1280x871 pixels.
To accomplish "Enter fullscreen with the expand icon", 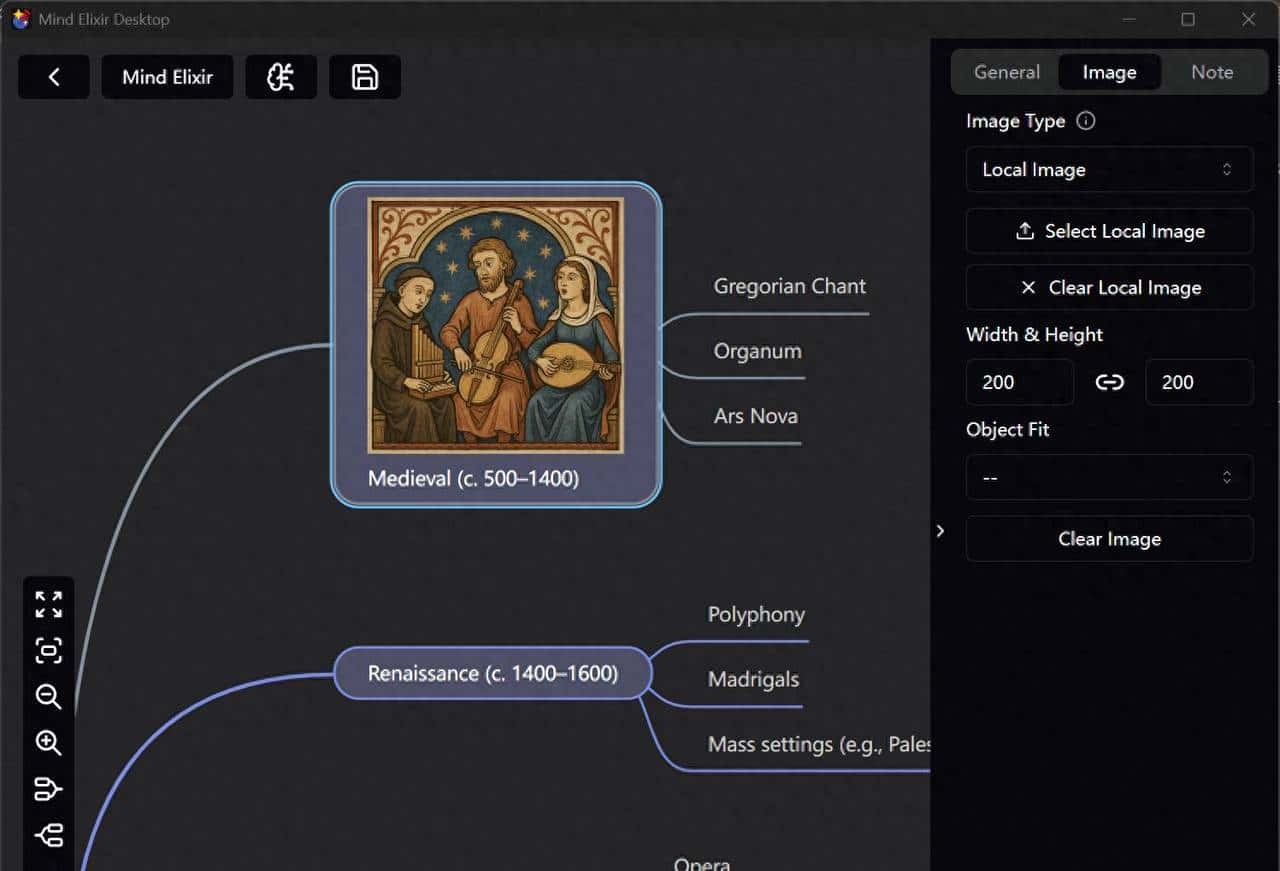I will click(x=48, y=604).
